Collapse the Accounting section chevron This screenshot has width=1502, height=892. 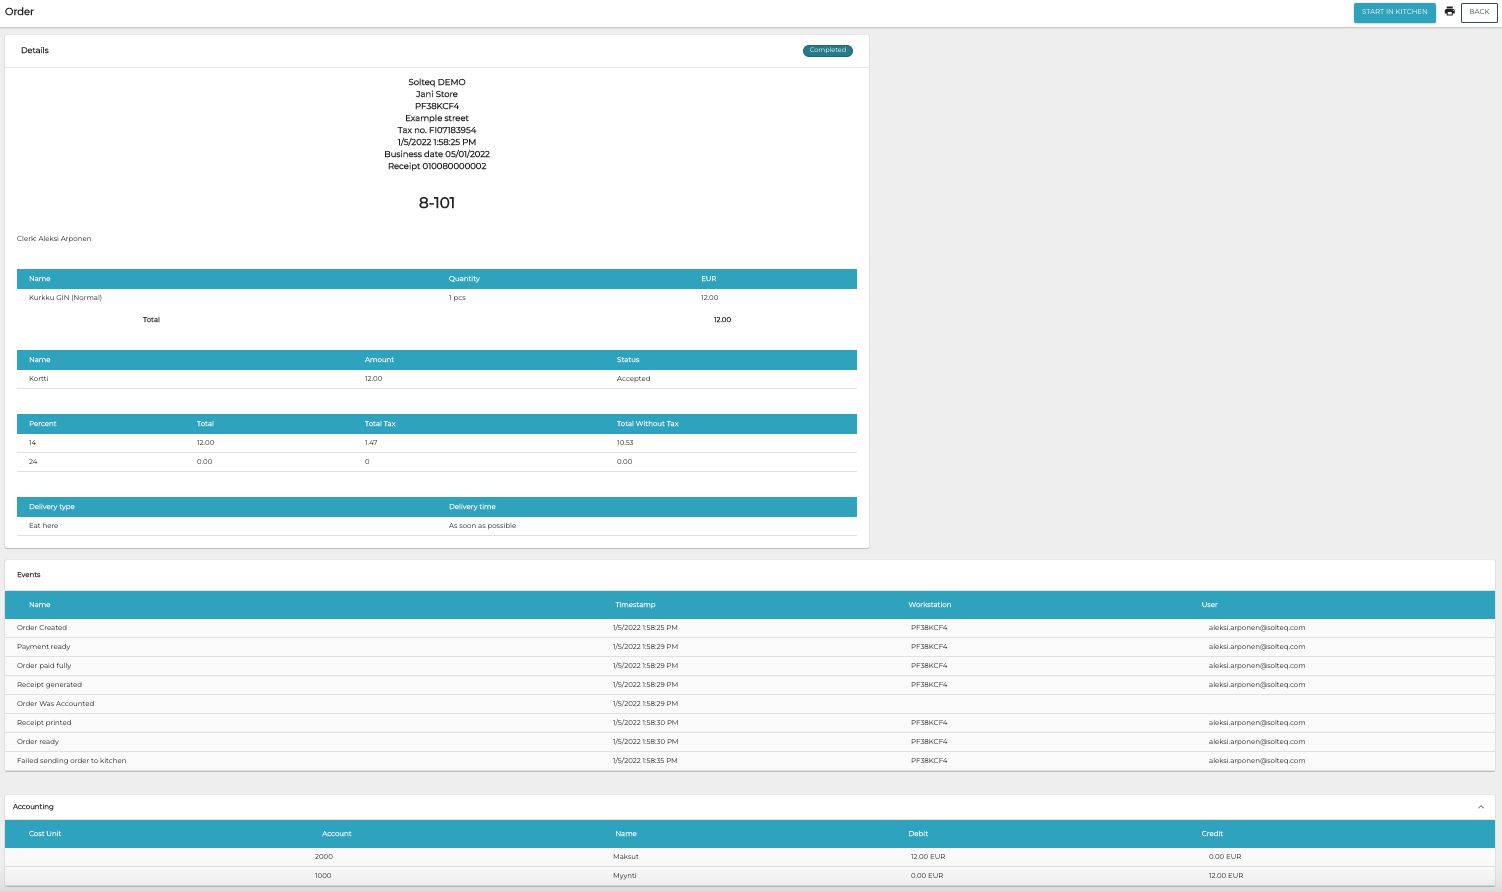(1481, 807)
